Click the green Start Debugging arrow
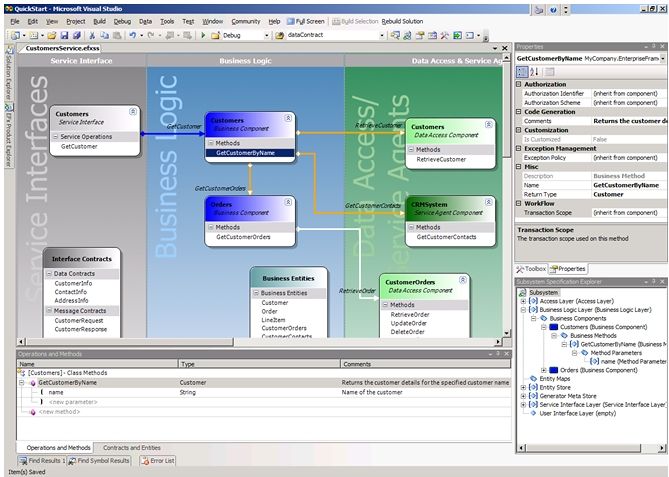 pos(203,35)
